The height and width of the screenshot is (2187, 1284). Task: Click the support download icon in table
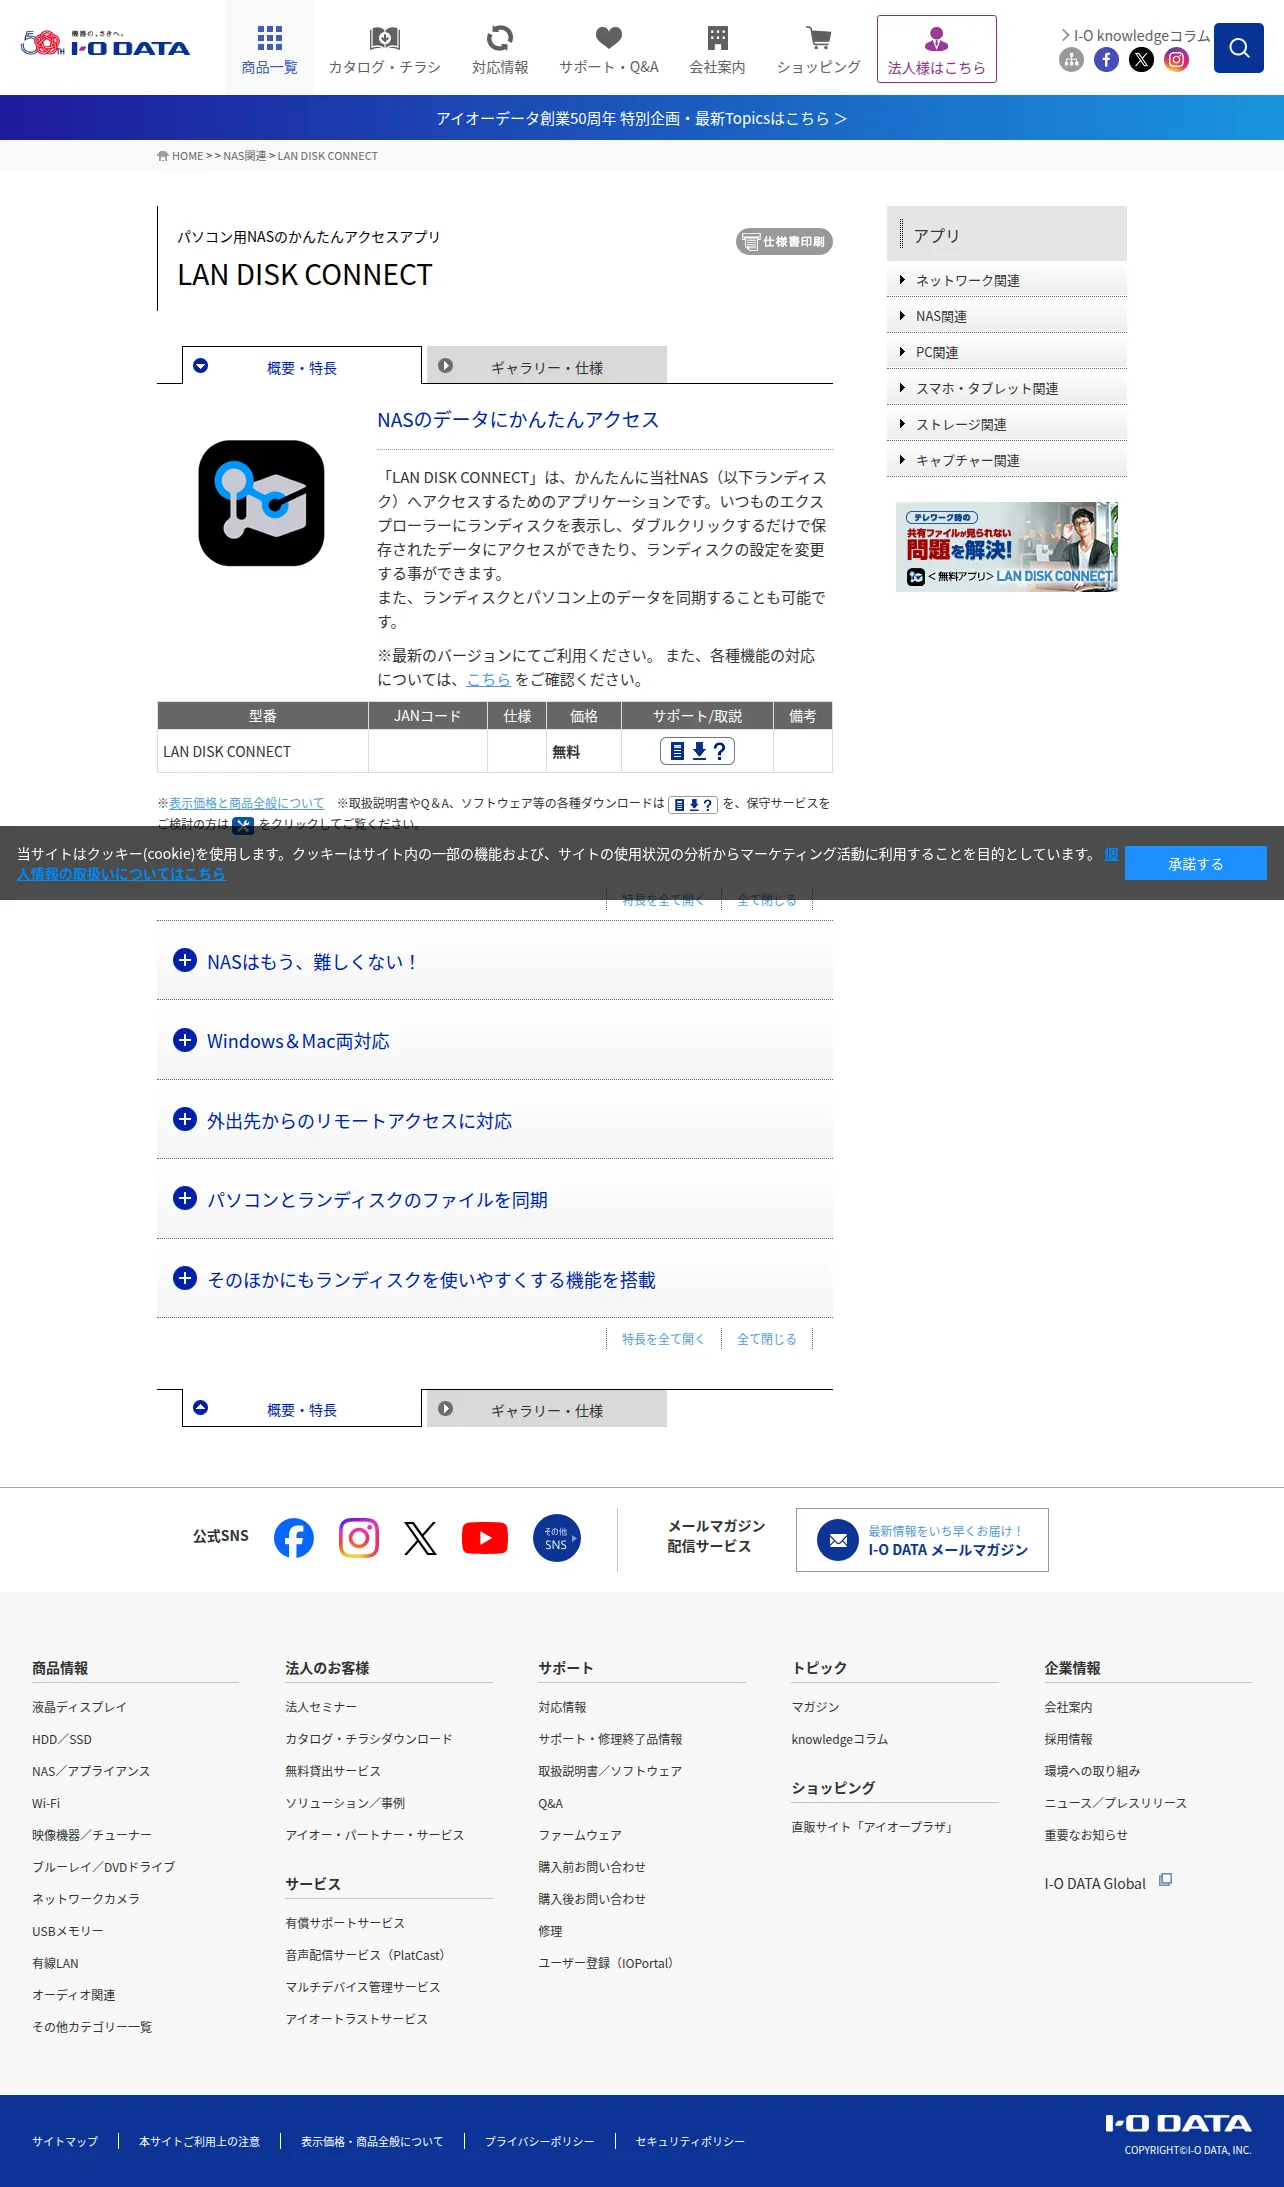pos(697,751)
